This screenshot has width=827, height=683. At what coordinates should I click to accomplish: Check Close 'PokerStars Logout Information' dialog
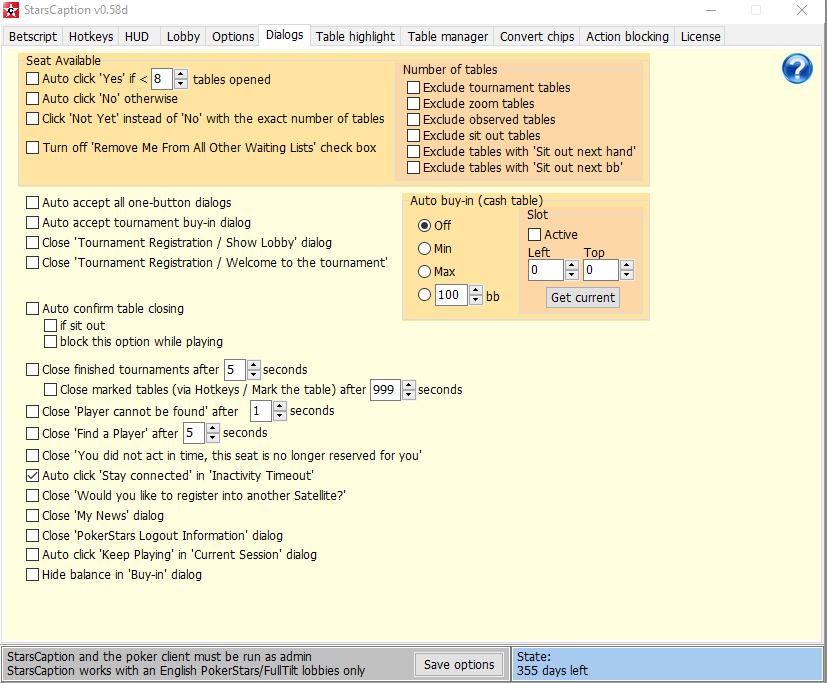33,536
